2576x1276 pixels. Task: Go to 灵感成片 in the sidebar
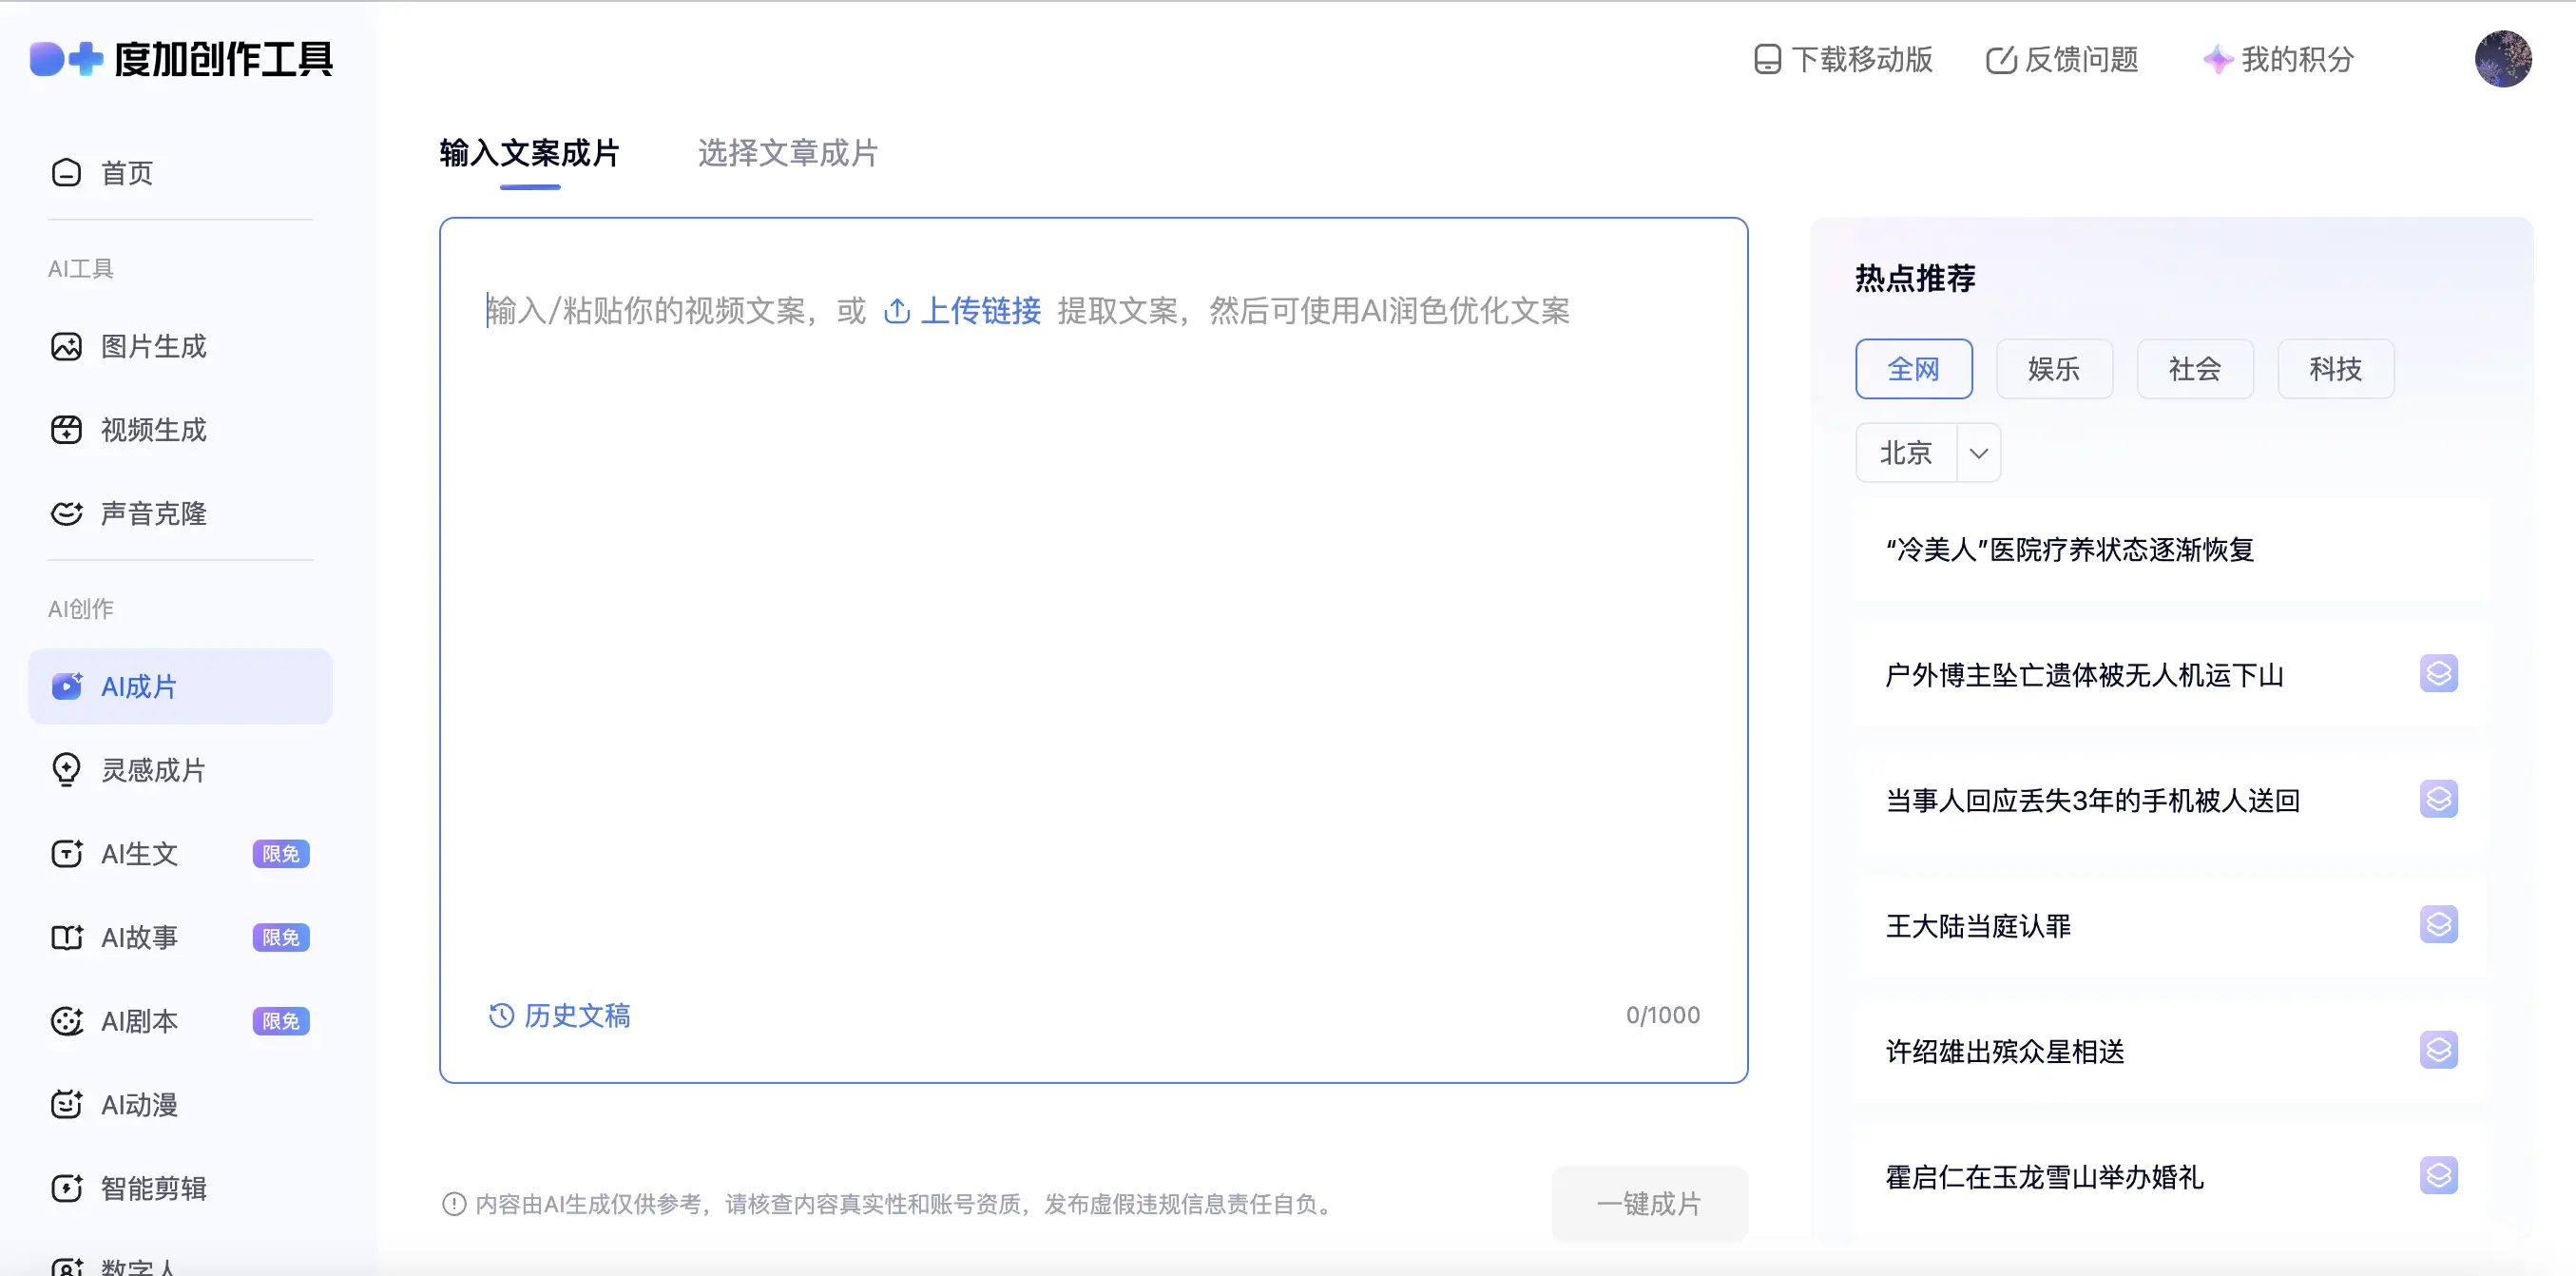(153, 770)
